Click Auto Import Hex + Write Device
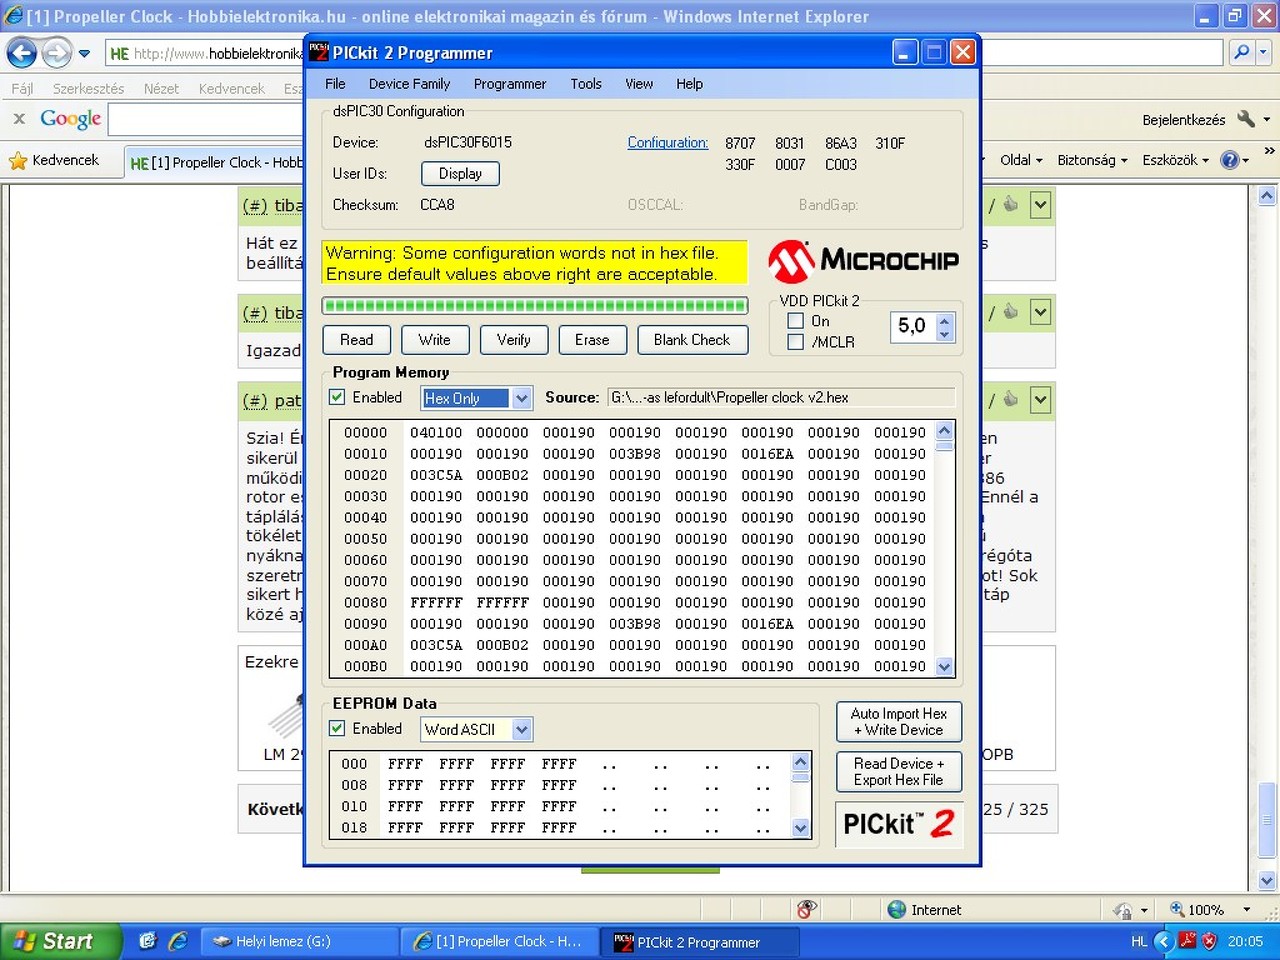Viewport: 1280px width, 960px height. click(899, 722)
